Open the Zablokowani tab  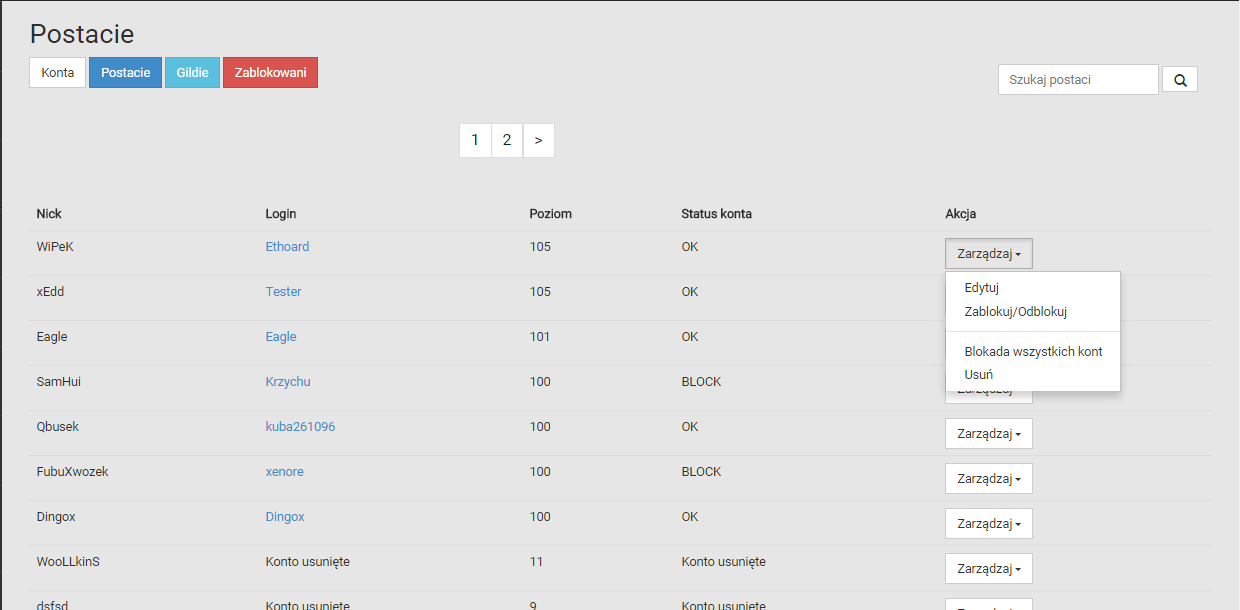270,73
